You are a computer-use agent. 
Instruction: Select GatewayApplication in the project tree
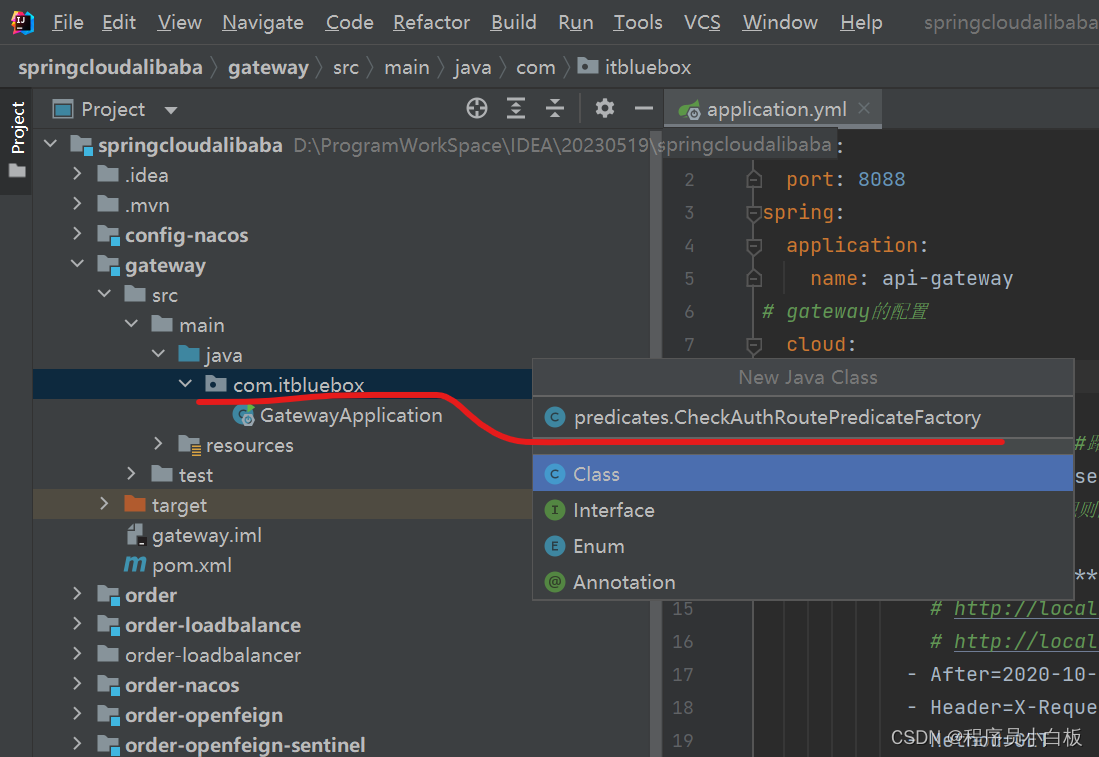pos(351,416)
